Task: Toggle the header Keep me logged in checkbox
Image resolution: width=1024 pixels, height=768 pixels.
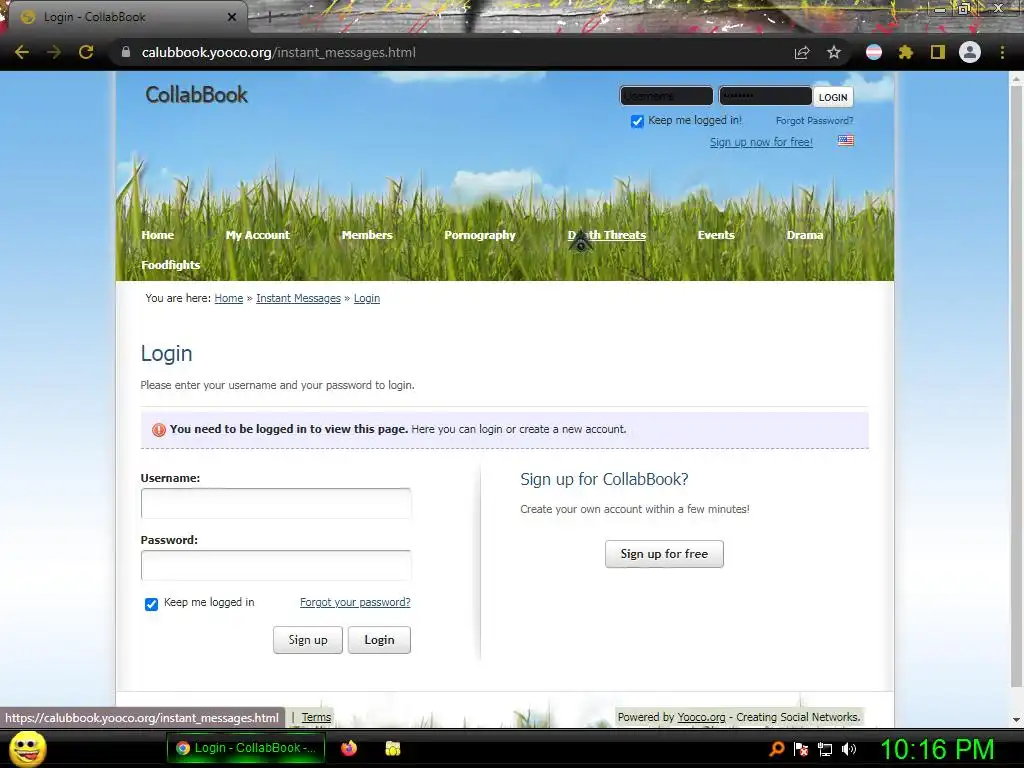Action: 637,121
